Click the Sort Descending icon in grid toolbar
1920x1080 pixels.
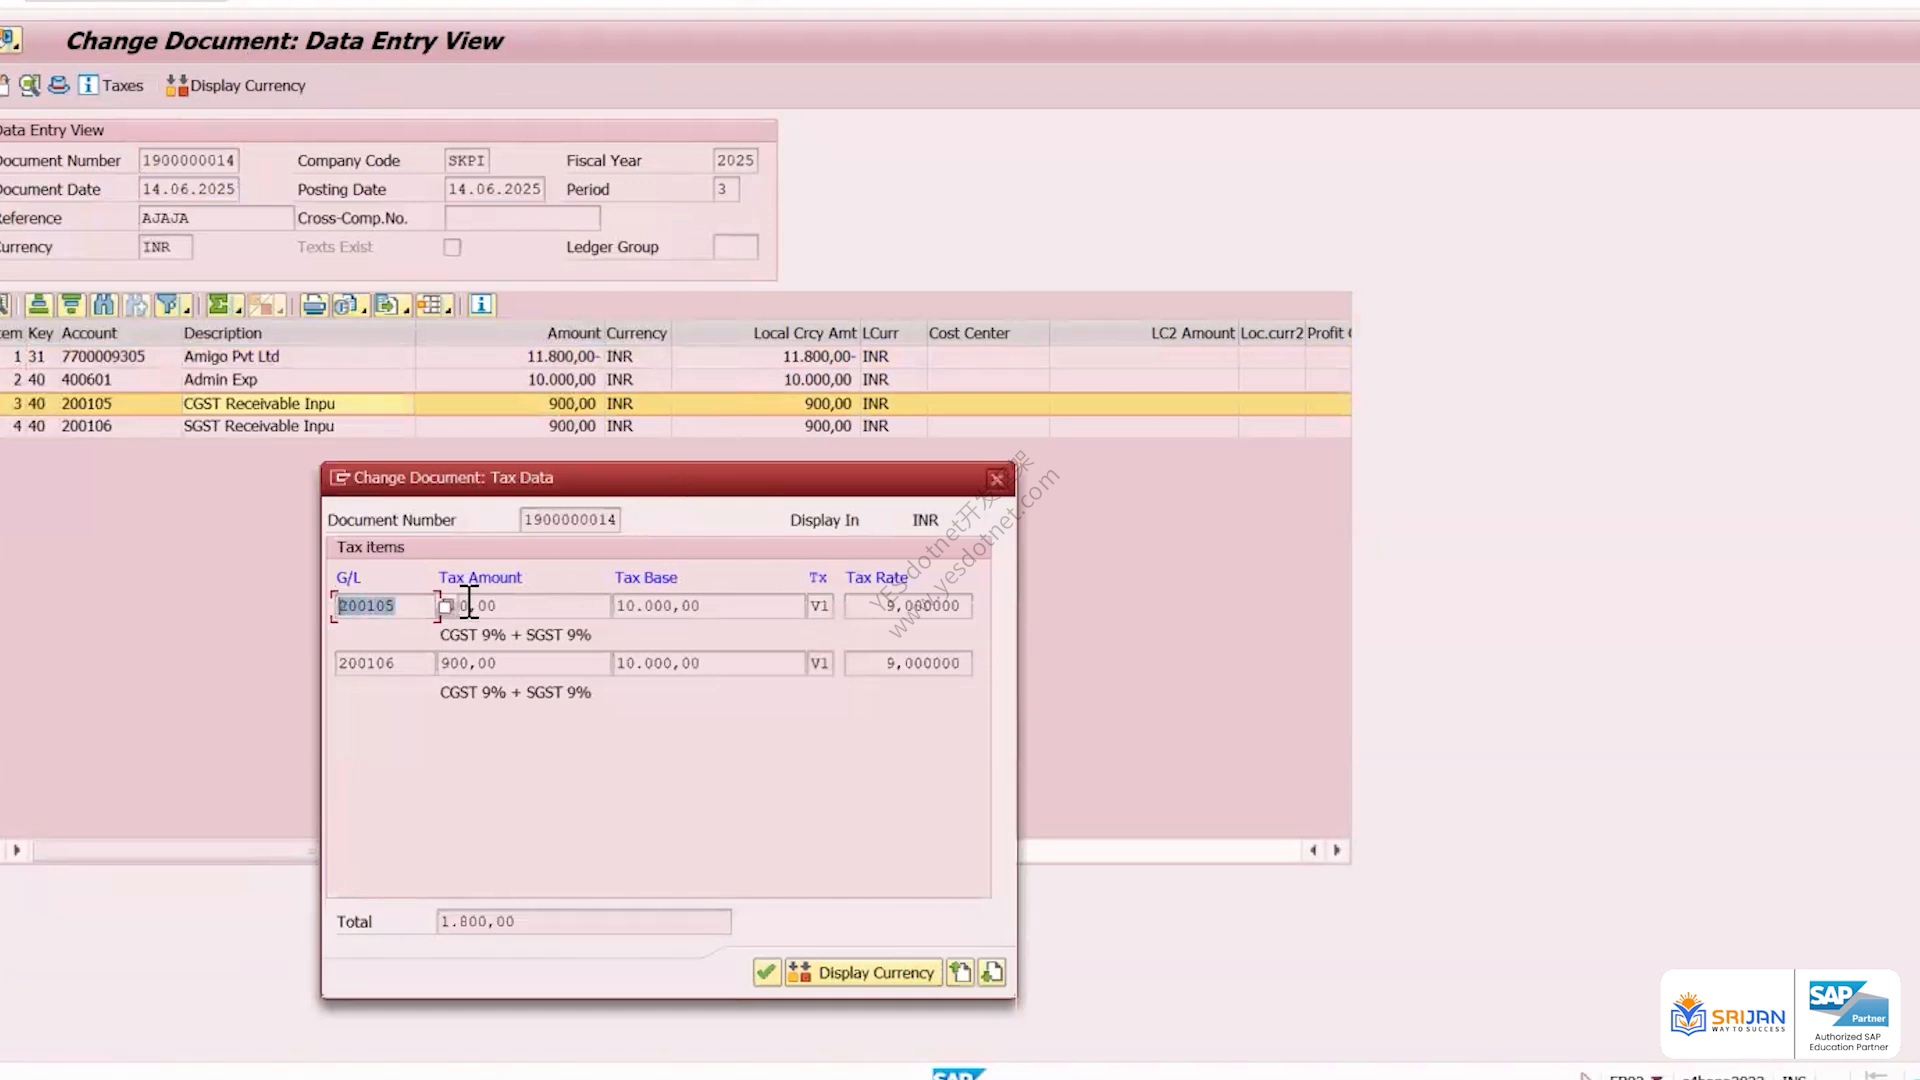[x=71, y=305]
